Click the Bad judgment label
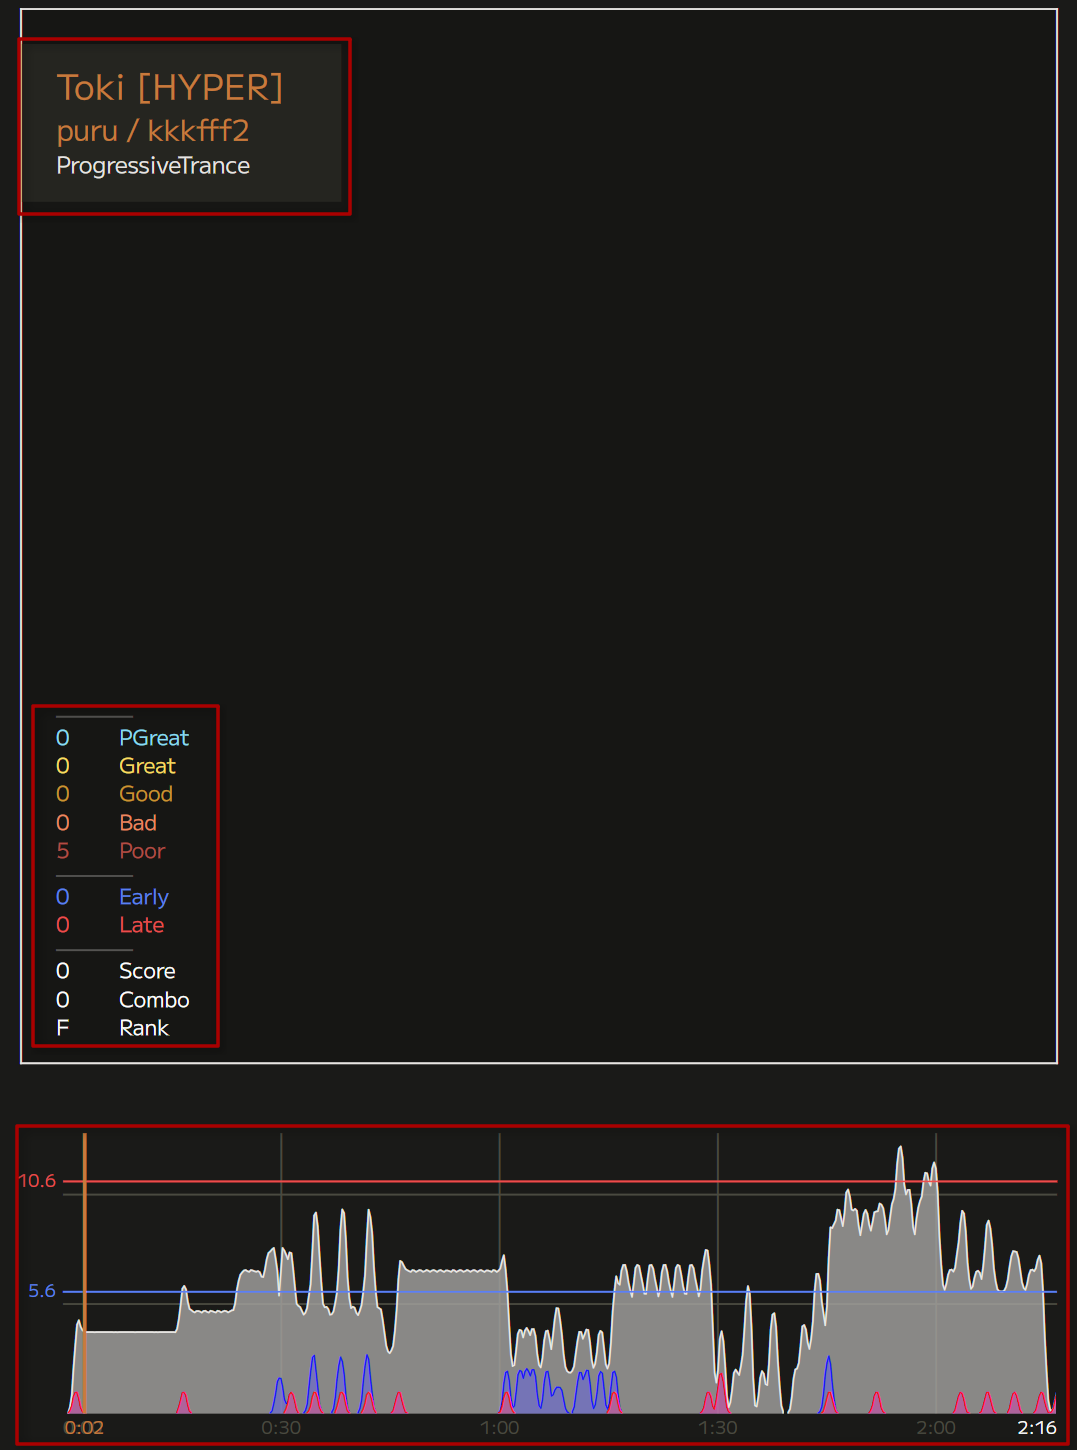The width and height of the screenshot is (1077, 1450). tap(138, 823)
